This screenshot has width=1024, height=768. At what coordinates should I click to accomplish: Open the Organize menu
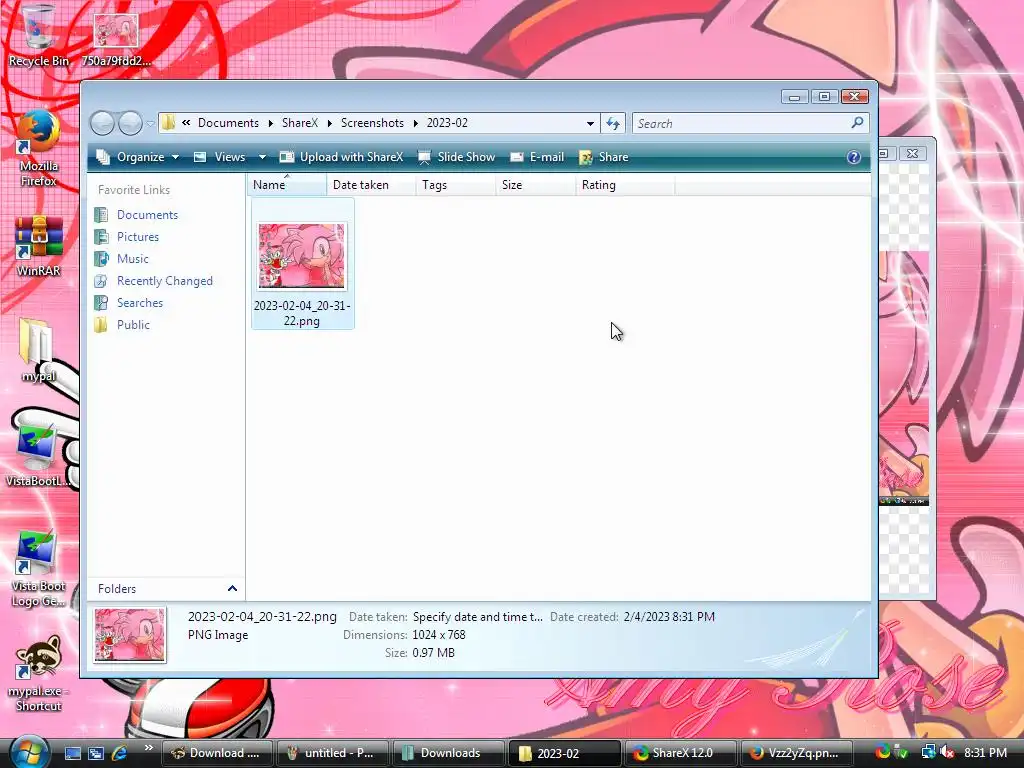click(137, 157)
